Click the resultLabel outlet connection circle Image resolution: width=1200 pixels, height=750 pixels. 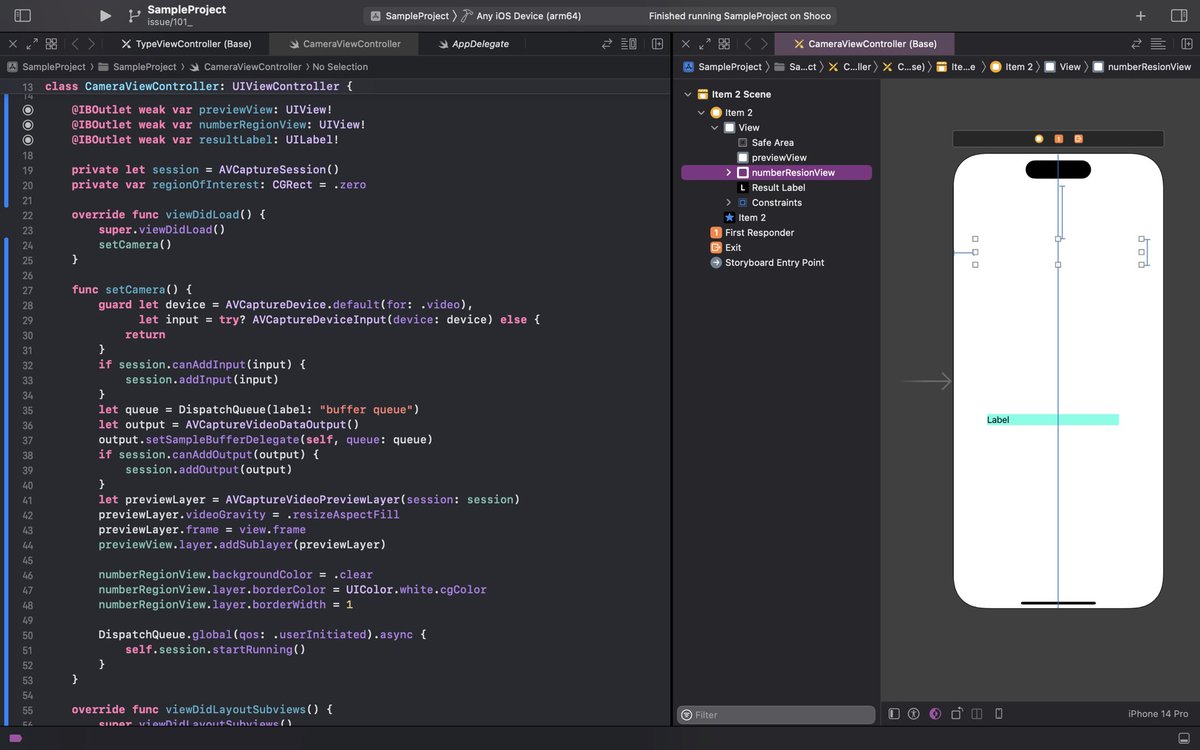point(28,140)
